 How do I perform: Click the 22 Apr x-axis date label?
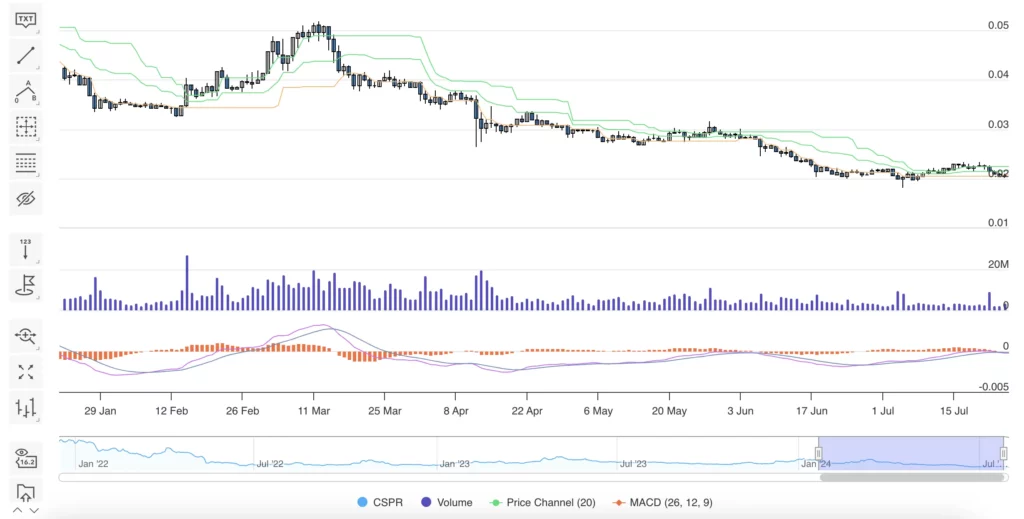pos(527,411)
